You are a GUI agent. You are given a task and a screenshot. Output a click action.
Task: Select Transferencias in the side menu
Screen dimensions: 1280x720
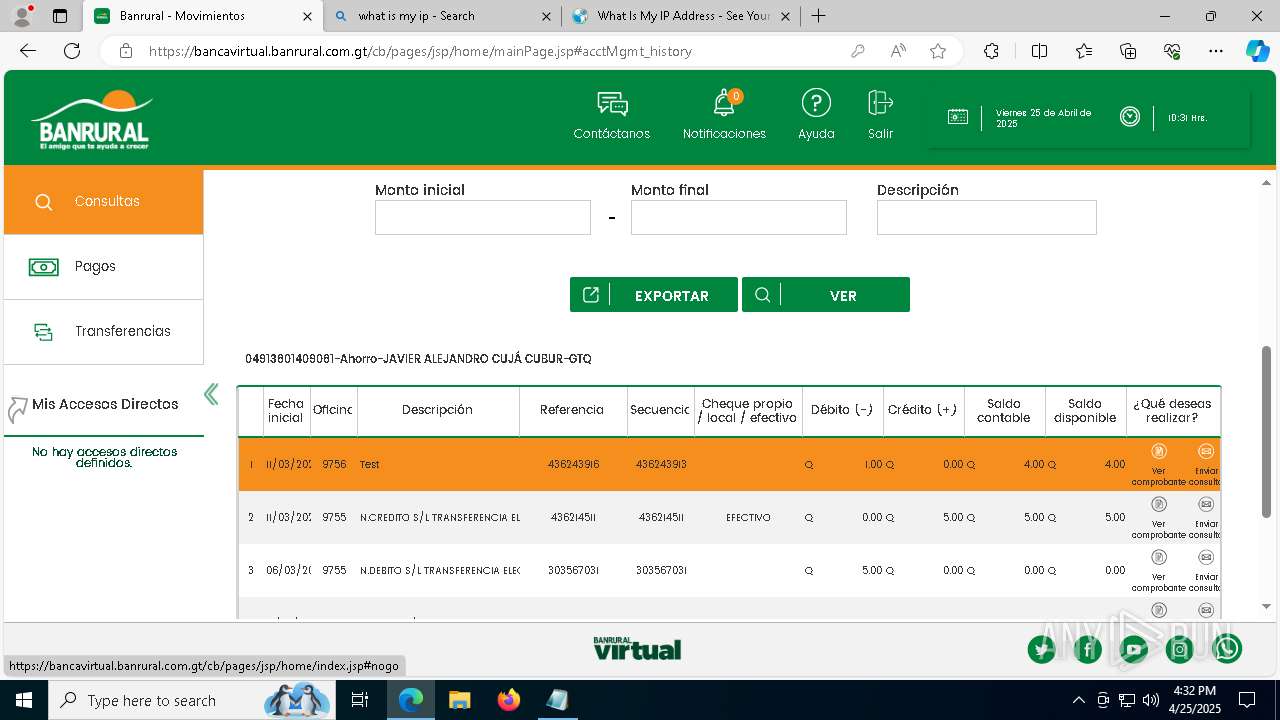click(x=104, y=332)
